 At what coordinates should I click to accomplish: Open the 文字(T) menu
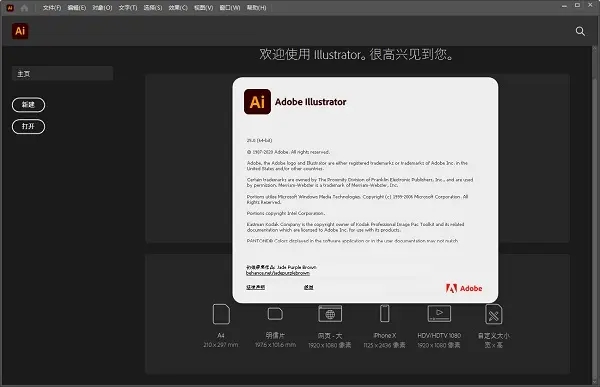[x=128, y=8]
